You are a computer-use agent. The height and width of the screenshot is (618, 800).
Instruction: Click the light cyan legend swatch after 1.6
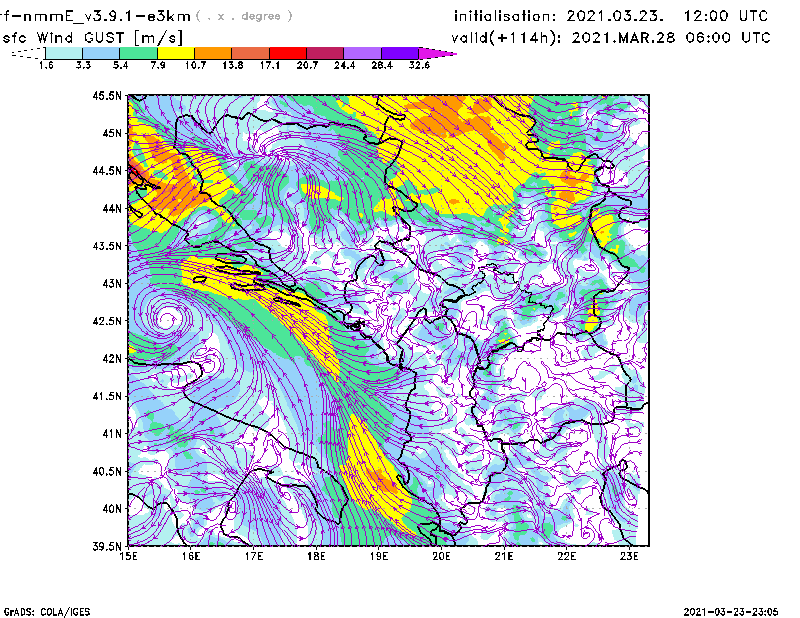[64, 53]
